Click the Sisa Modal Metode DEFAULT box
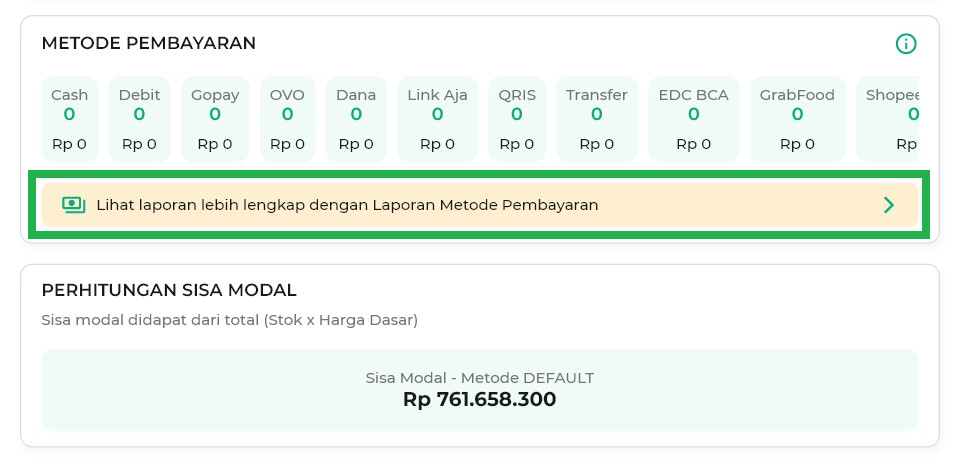The width and height of the screenshot is (959, 460). coord(479,389)
